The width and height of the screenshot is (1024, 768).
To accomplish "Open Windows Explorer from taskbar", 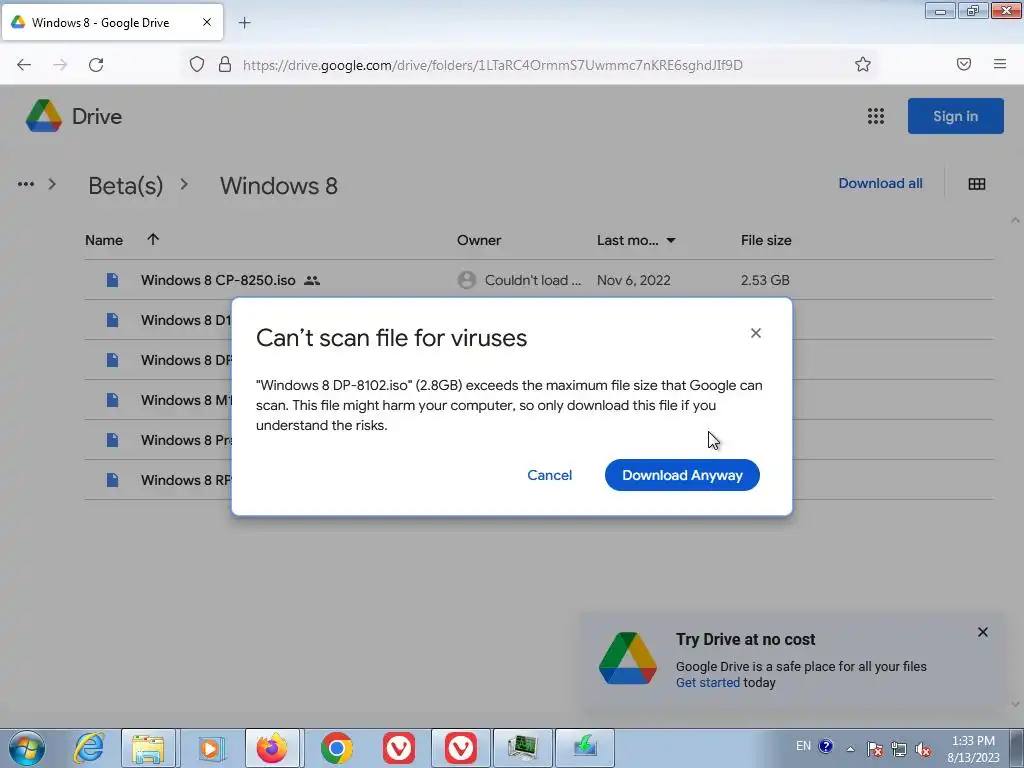I will pyautogui.click(x=148, y=748).
